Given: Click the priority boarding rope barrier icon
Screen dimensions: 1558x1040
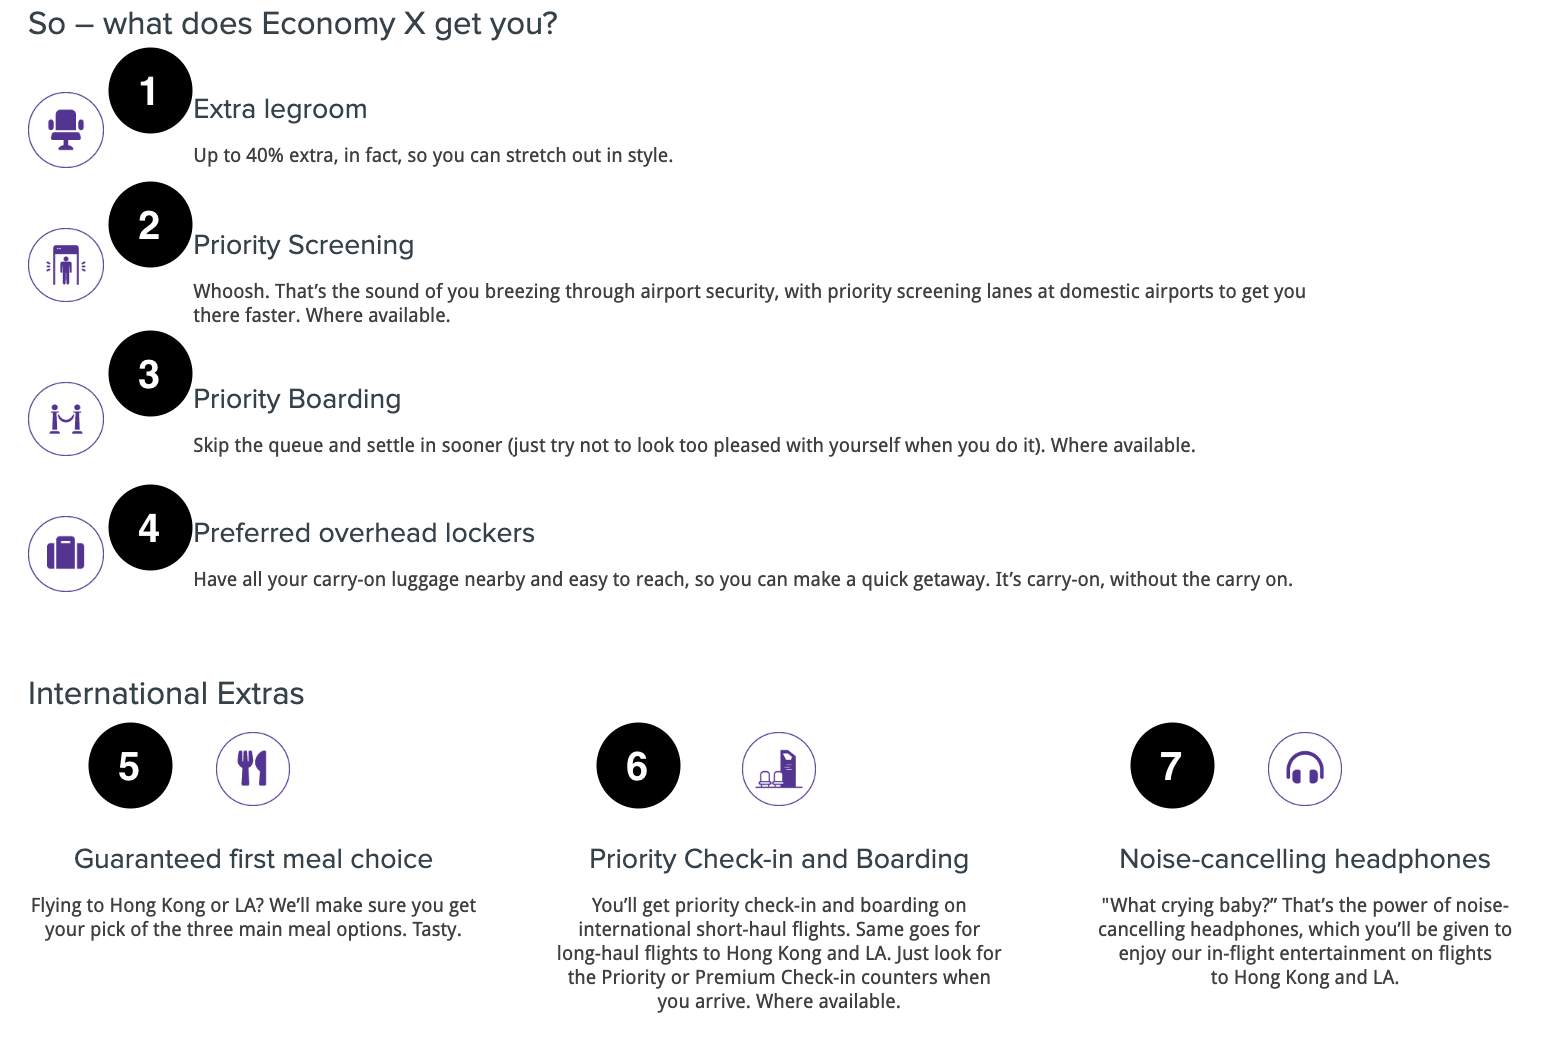Looking at the screenshot, I should (66, 419).
